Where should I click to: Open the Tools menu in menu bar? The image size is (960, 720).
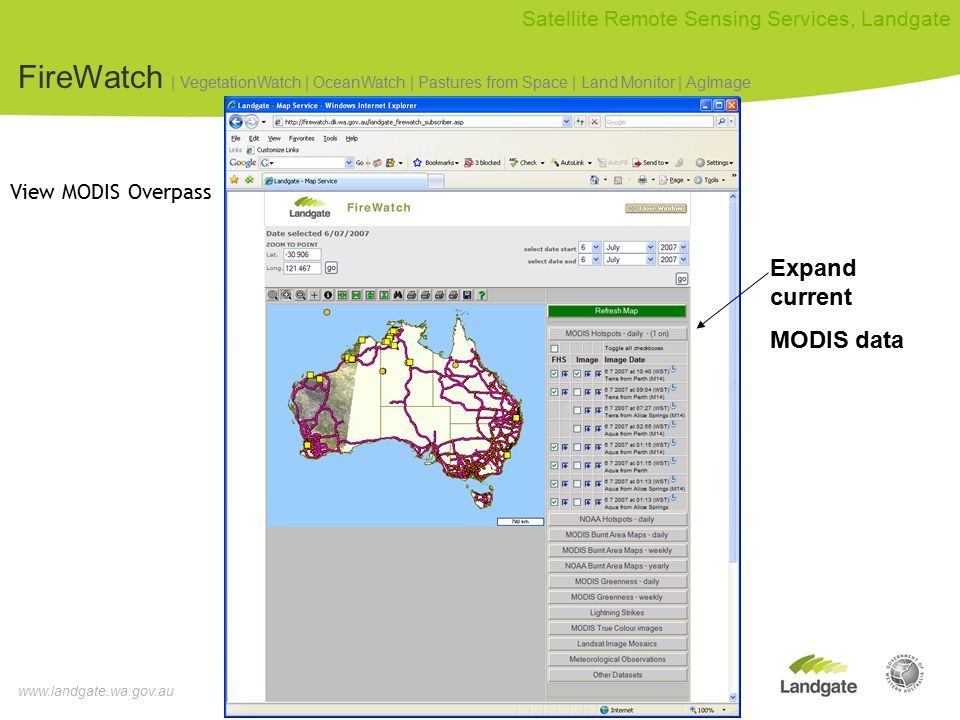[x=330, y=138]
